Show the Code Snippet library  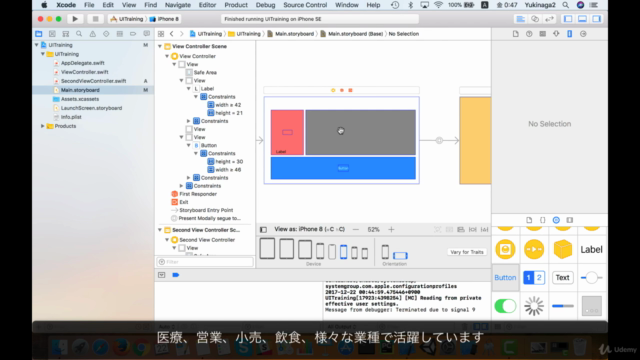tap(542, 220)
